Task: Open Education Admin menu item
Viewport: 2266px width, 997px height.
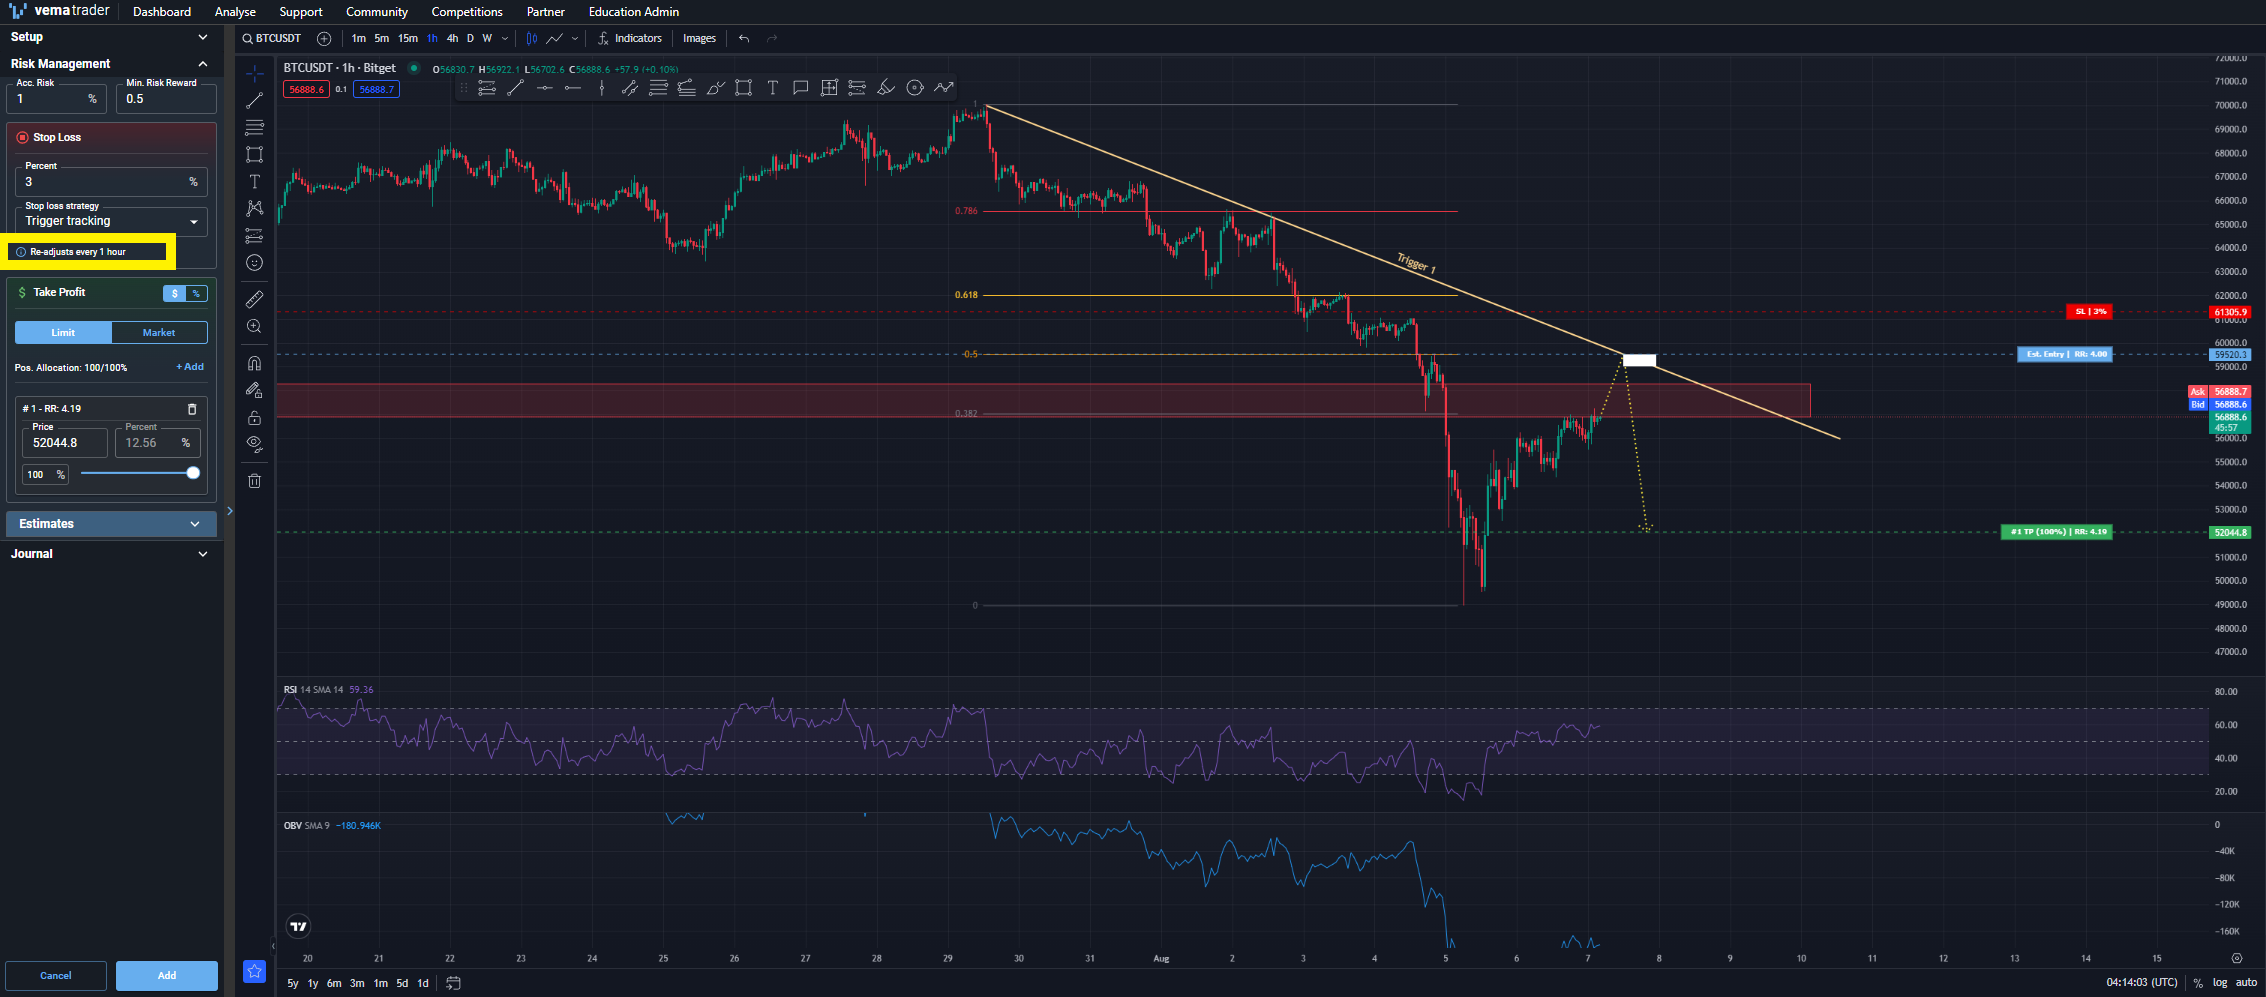Action: [634, 12]
